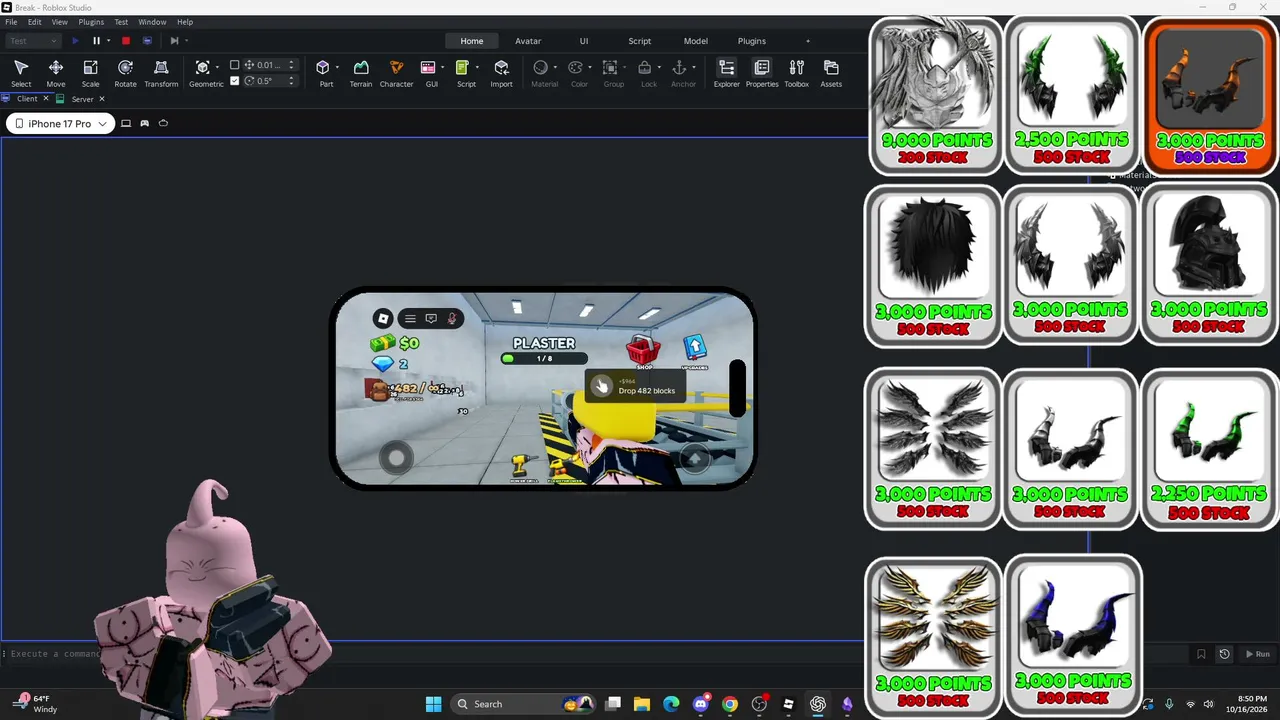Click the Windows Start button
1280x720 pixels.
[433, 704]
